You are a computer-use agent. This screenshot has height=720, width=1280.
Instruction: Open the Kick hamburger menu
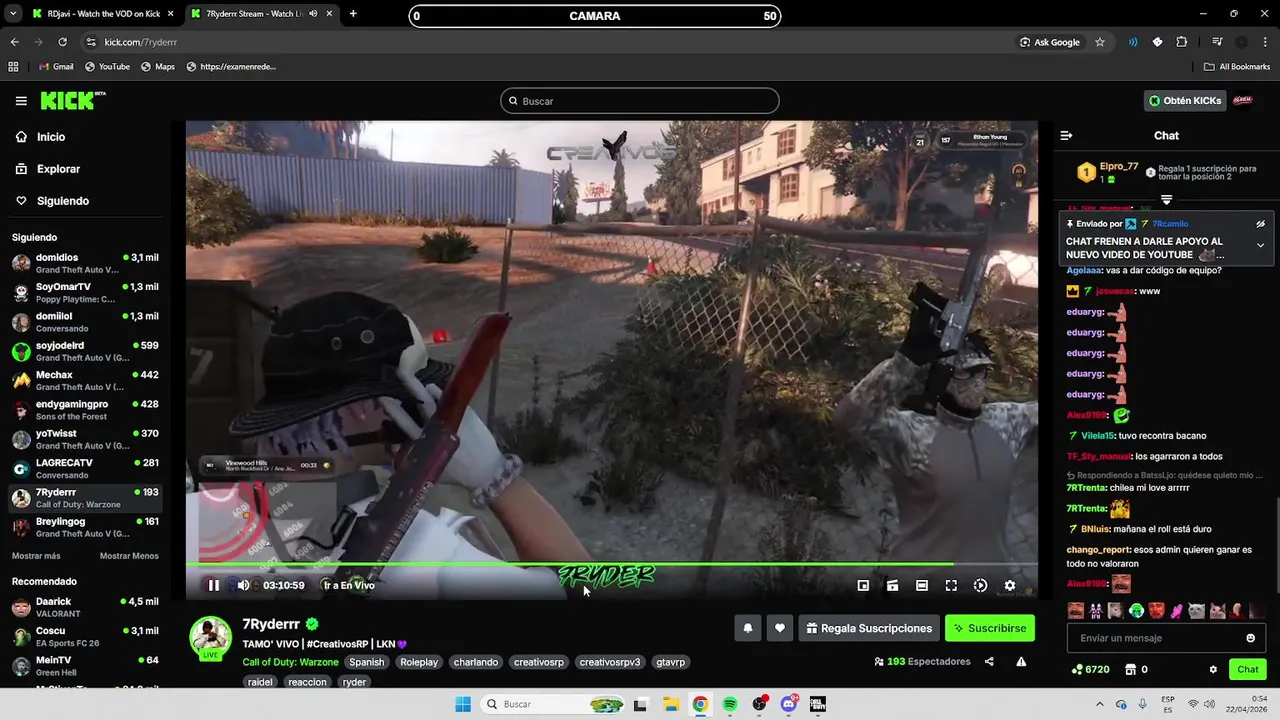click(x=21, y=101)
